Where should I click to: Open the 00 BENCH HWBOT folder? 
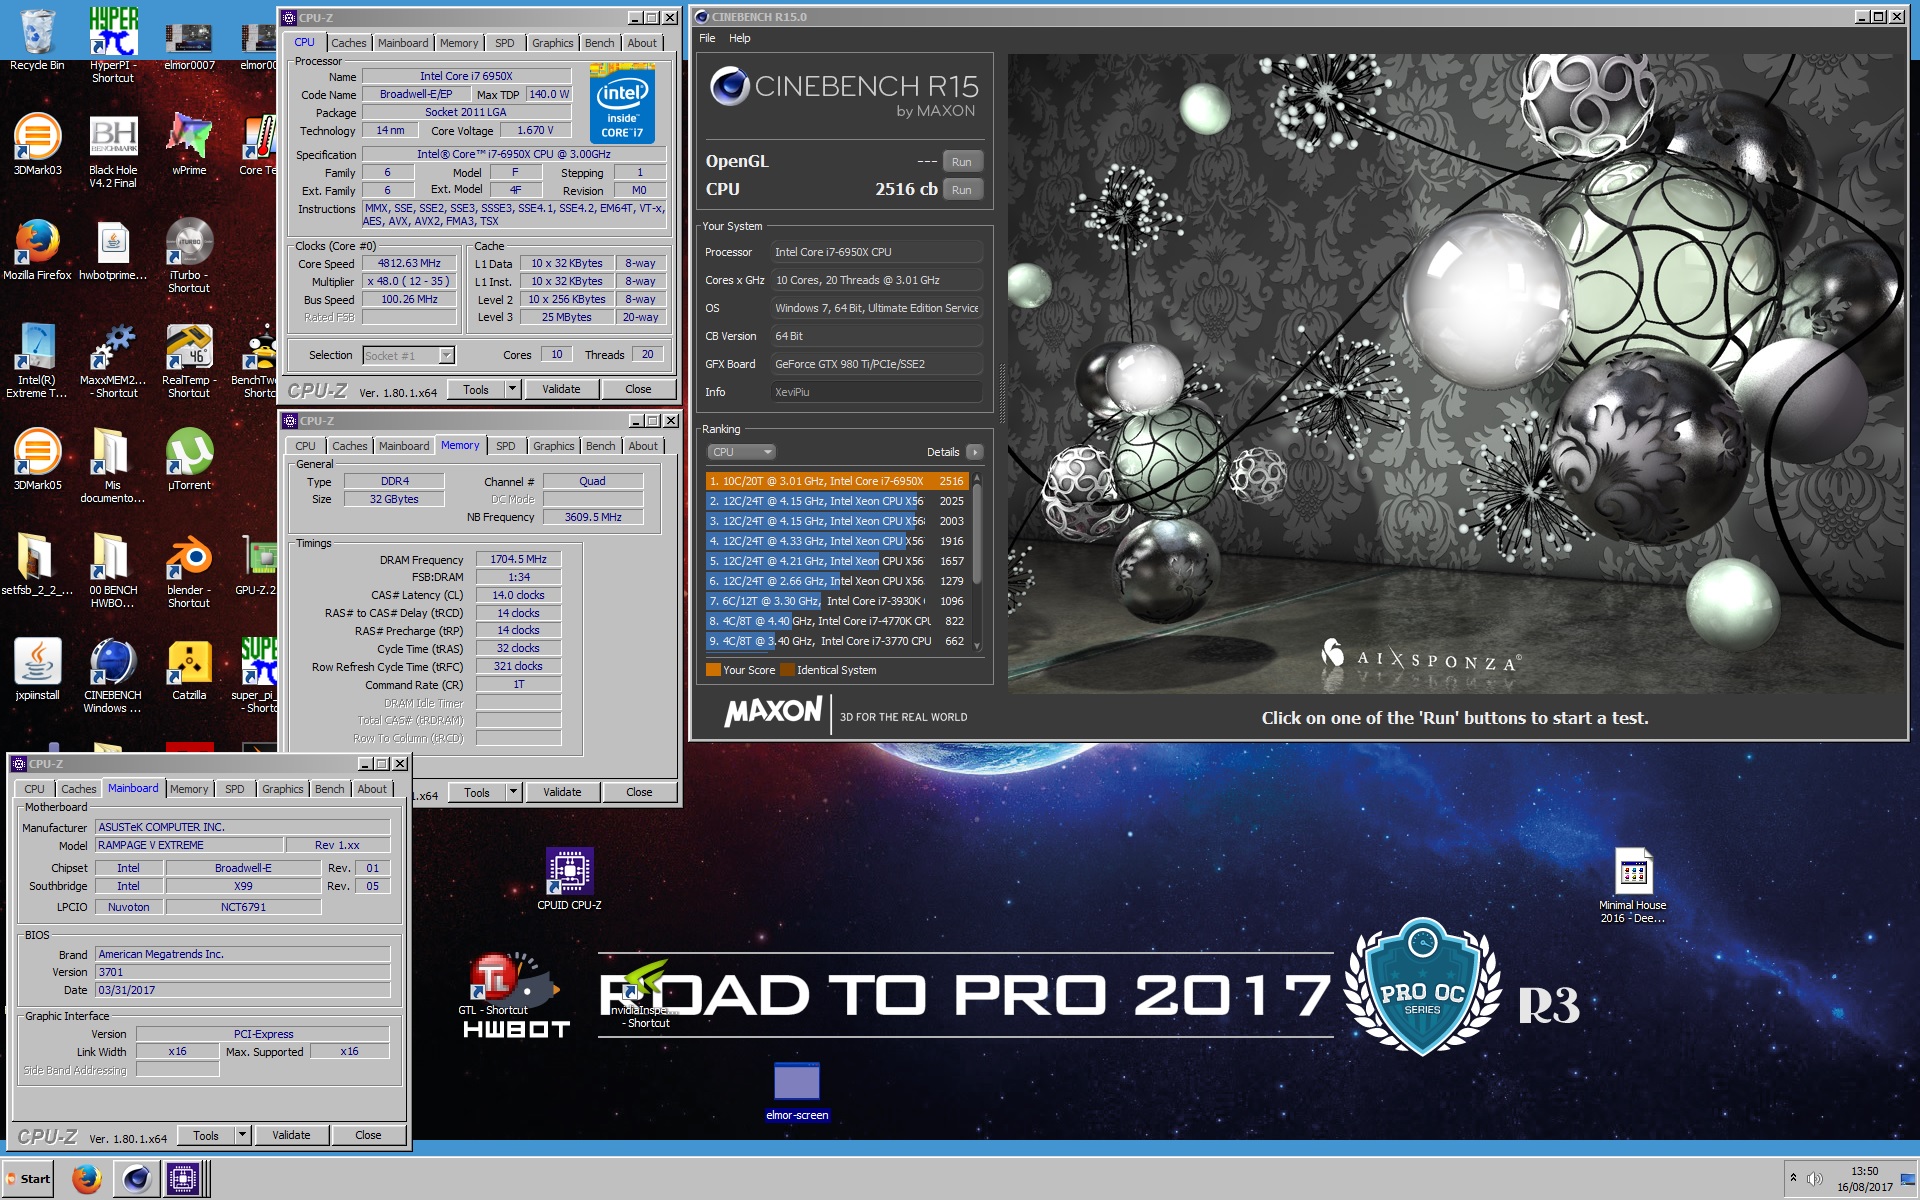[113, 569]
